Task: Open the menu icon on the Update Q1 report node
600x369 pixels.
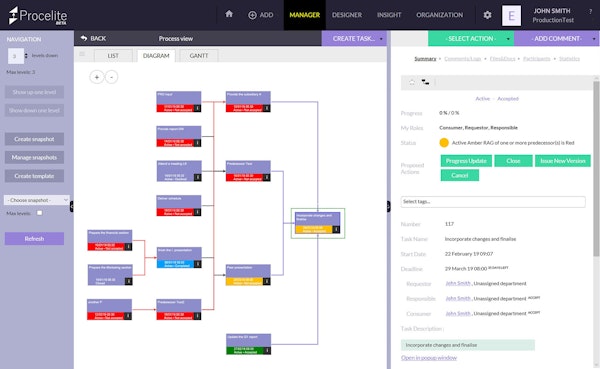Action: pyautogui.click(x=267, y=350)
